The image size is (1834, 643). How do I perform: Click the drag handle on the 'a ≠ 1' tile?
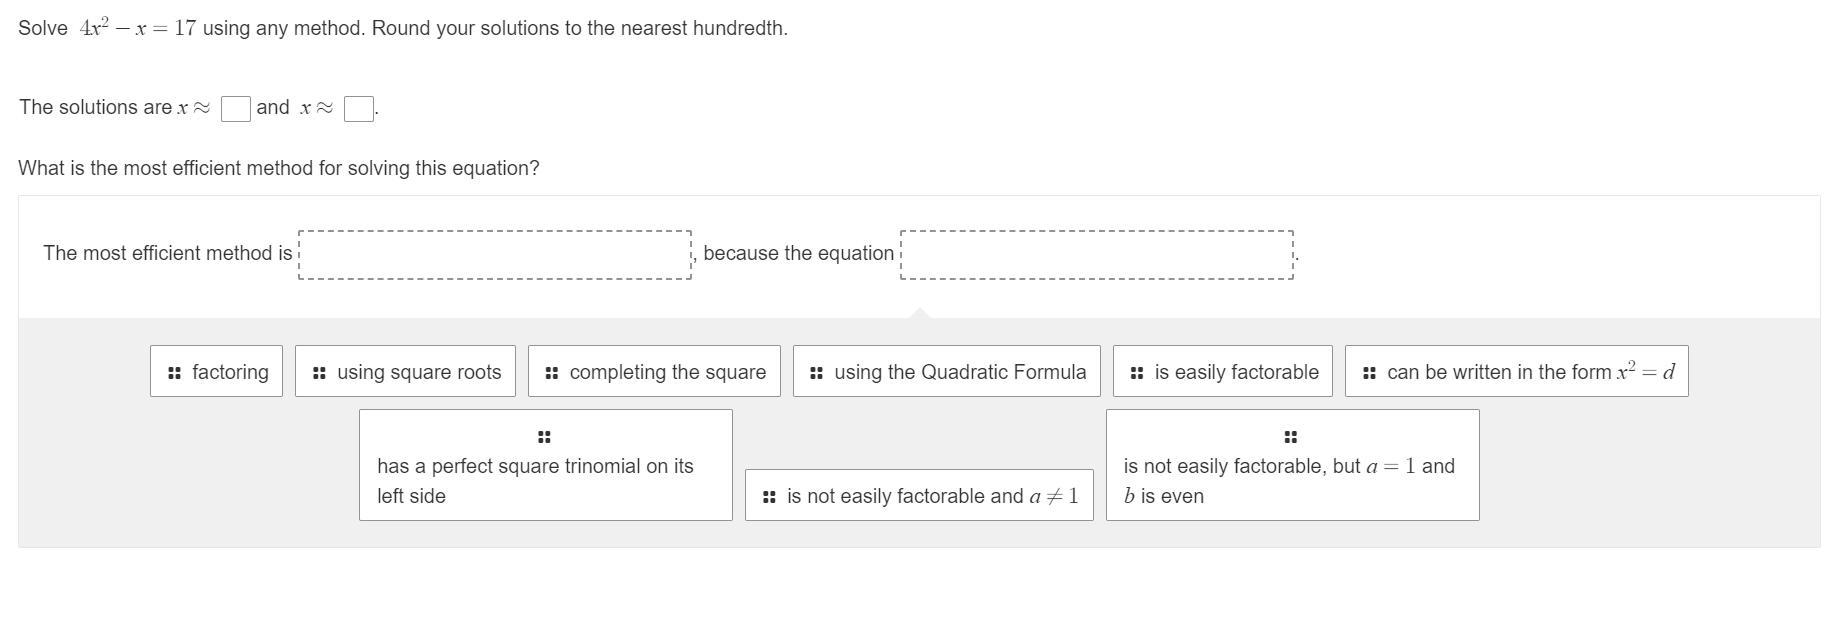click(769, 497)
